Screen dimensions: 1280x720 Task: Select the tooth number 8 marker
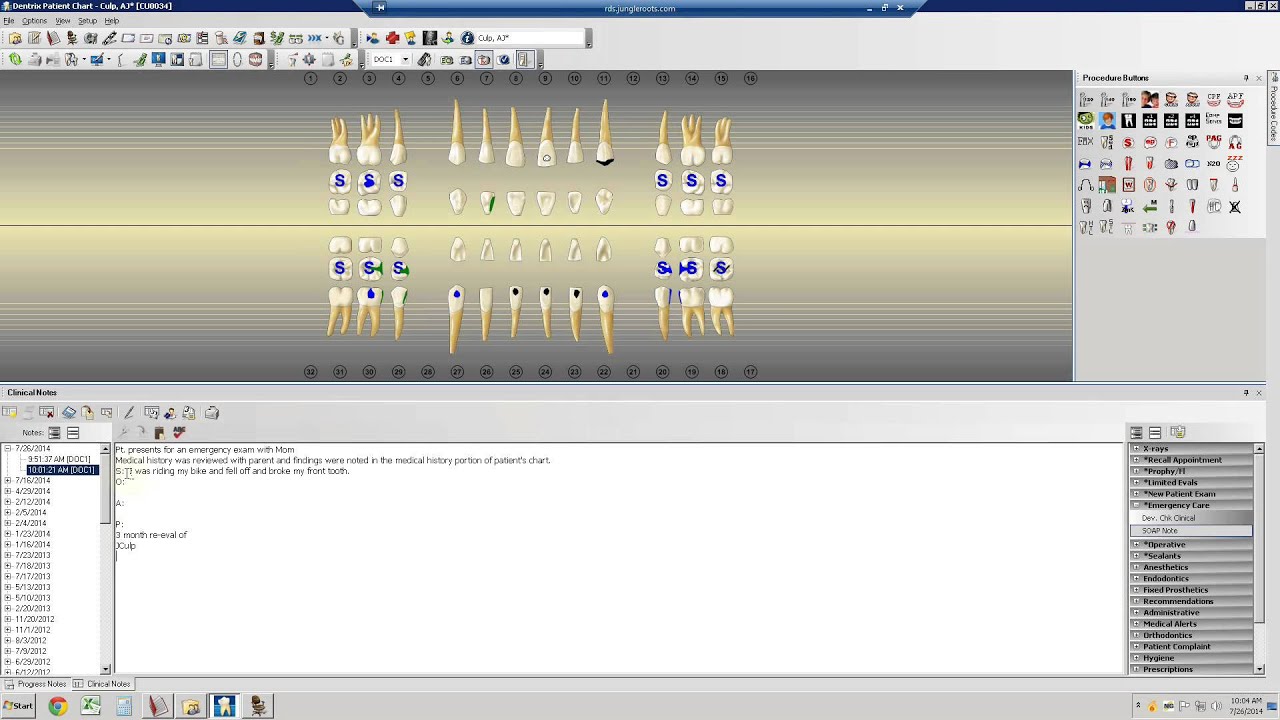point(516,78)
